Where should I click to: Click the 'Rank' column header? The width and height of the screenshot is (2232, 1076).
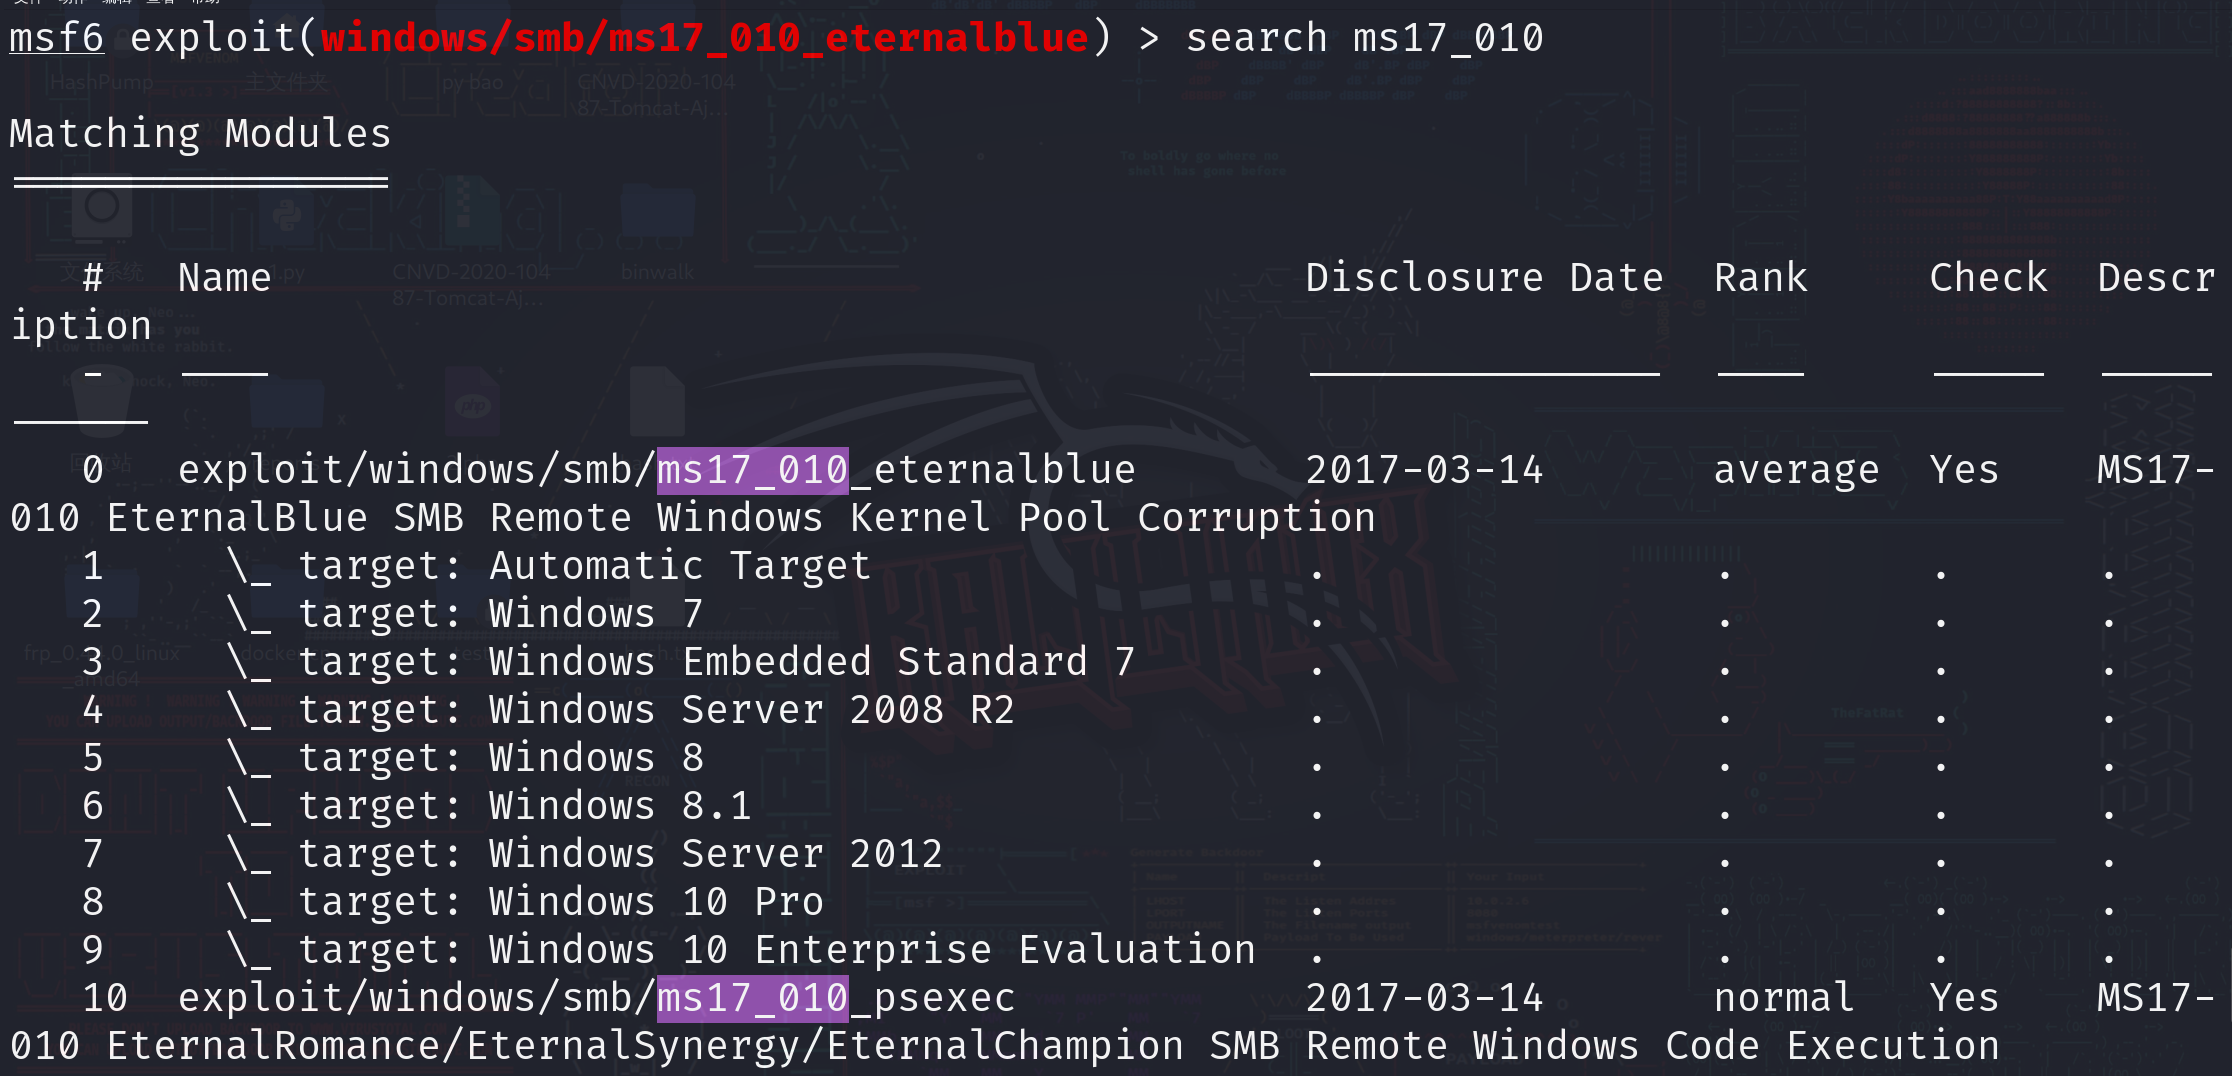[1760, 278]
